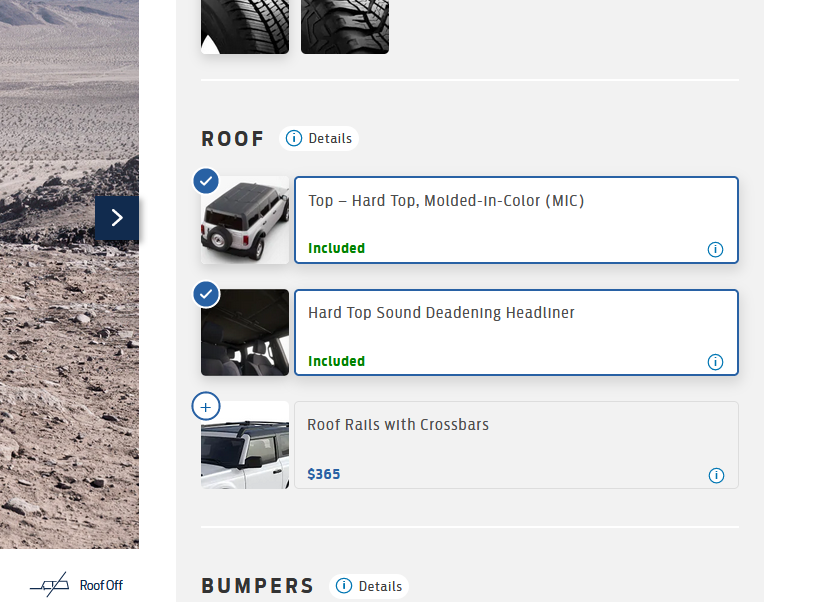Image resolution: width=824 pixels, height=602 pixels.
Task: Toggle the Roof Off view label
Action: click(x=101, y=585)
